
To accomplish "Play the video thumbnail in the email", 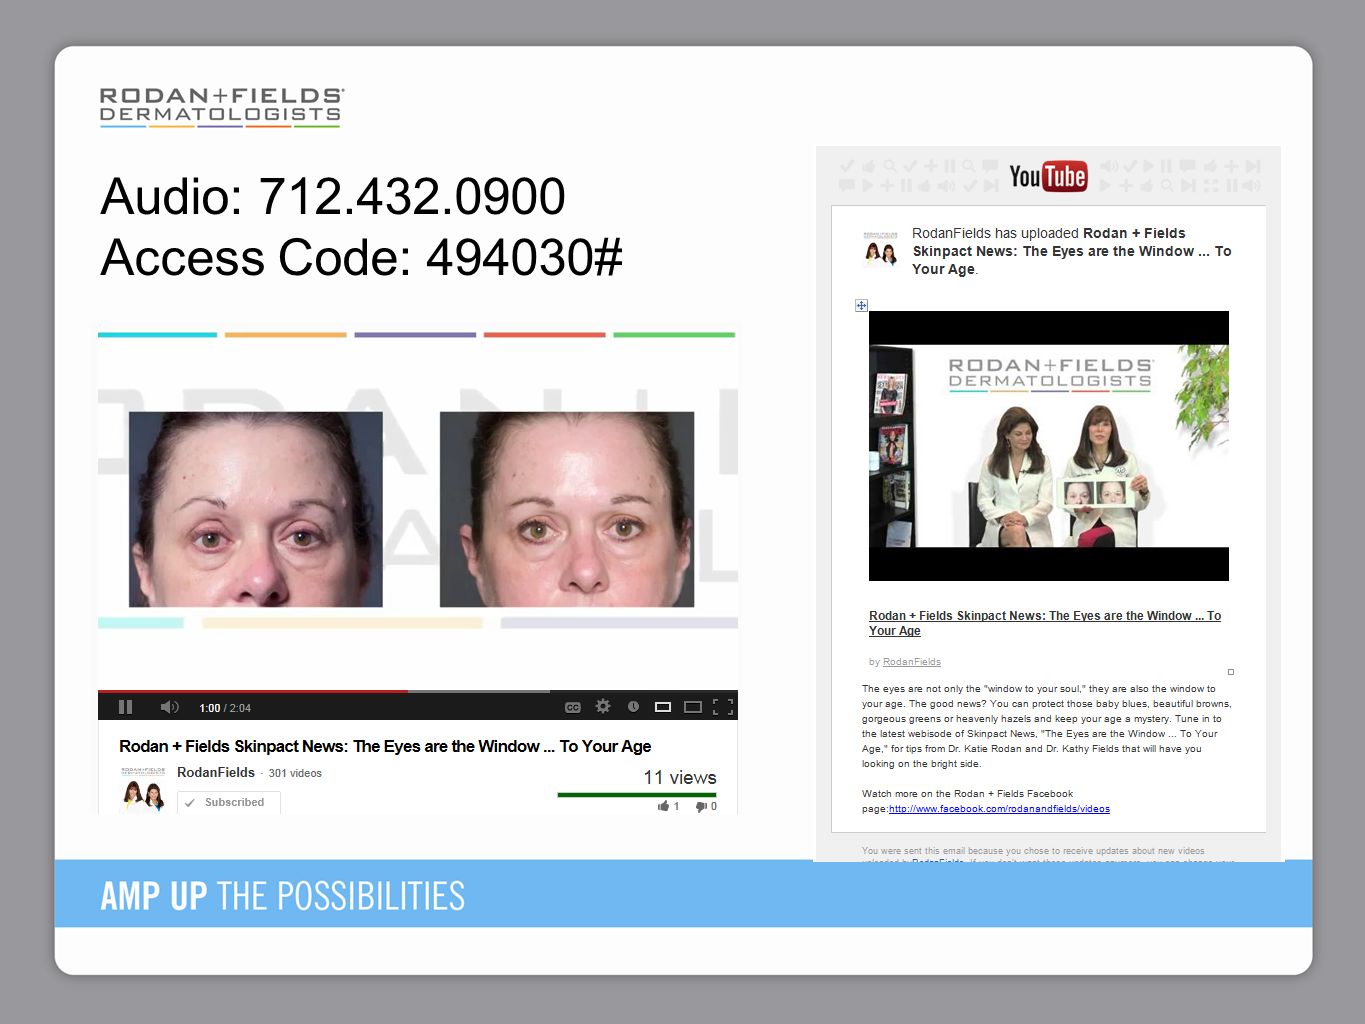I will 1049,446.
